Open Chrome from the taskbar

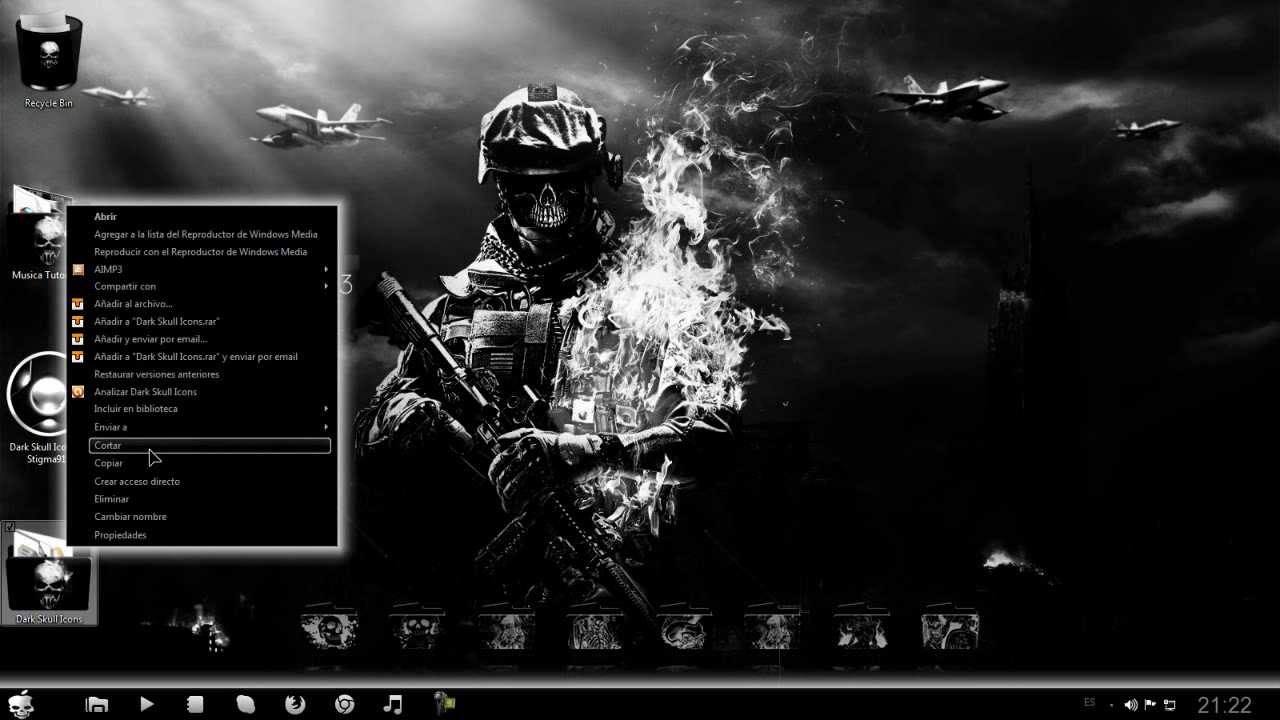coord(344,704)
